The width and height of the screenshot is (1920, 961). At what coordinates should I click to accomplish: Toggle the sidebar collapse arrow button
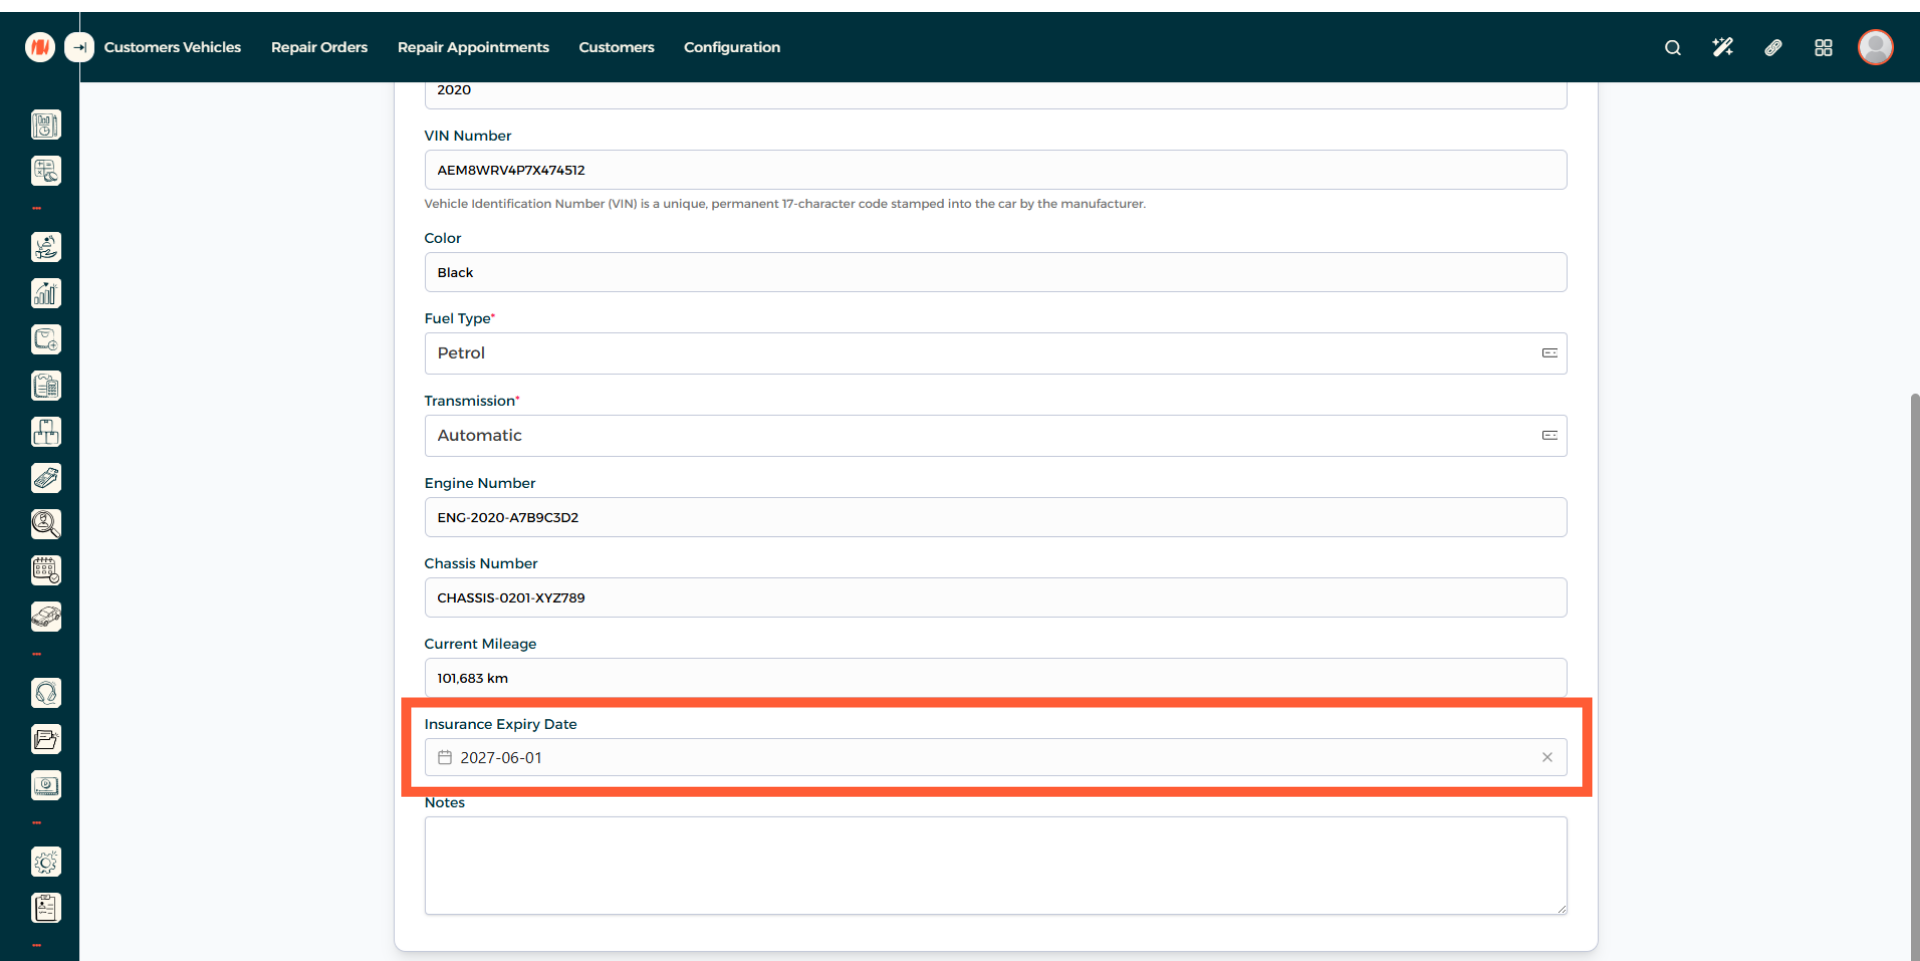click(79, 47)
